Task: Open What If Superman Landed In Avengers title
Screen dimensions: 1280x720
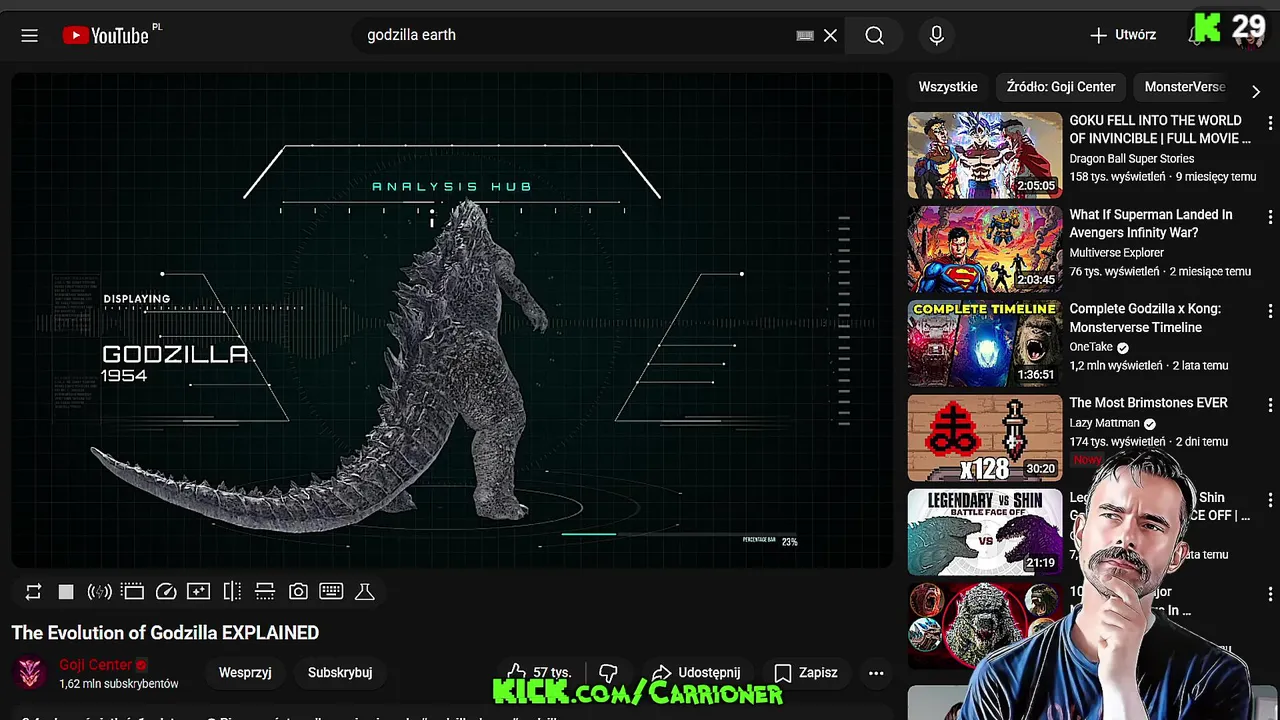Action: (x=1151, y=224)
